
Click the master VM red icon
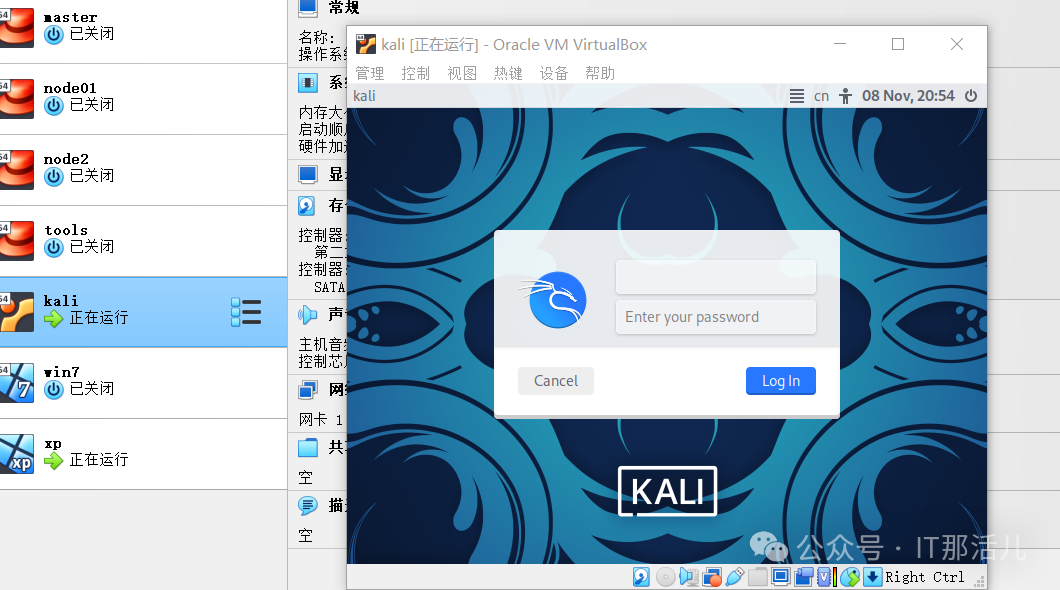tap(16, 27)
